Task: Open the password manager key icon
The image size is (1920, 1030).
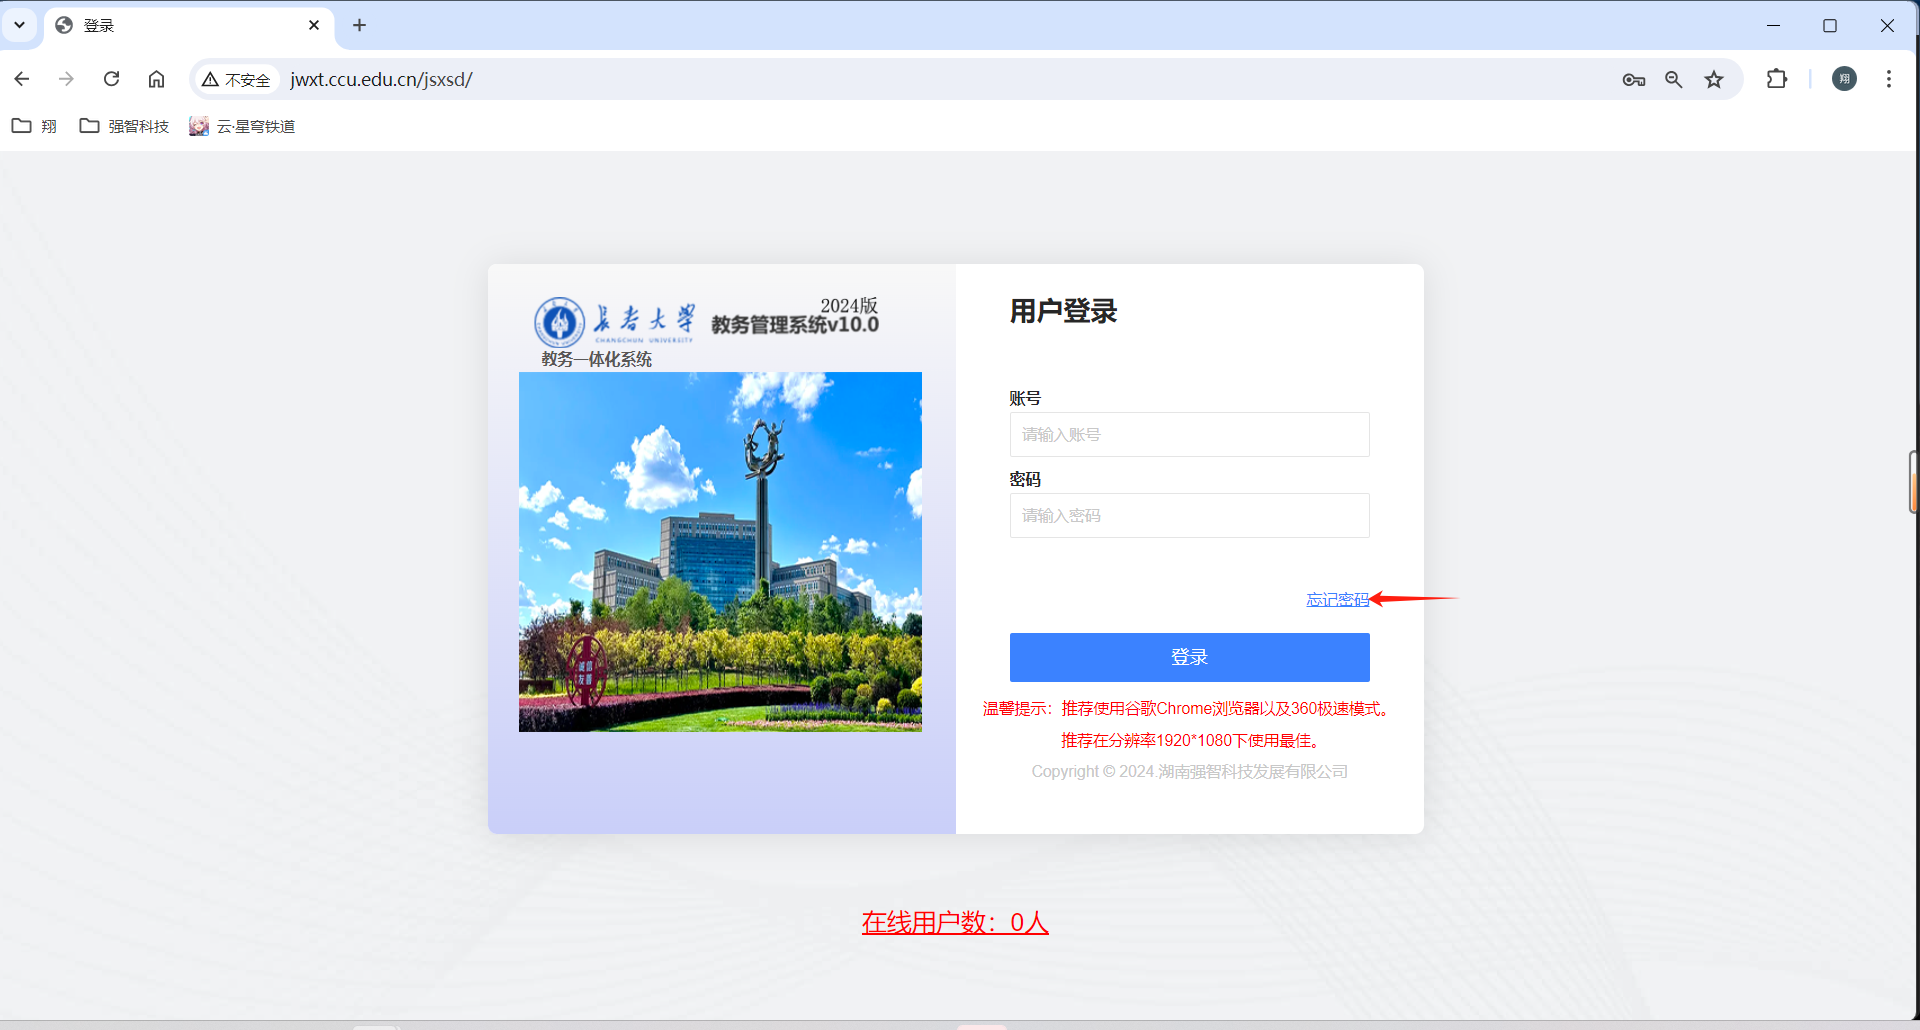Action: [1633, 80]
